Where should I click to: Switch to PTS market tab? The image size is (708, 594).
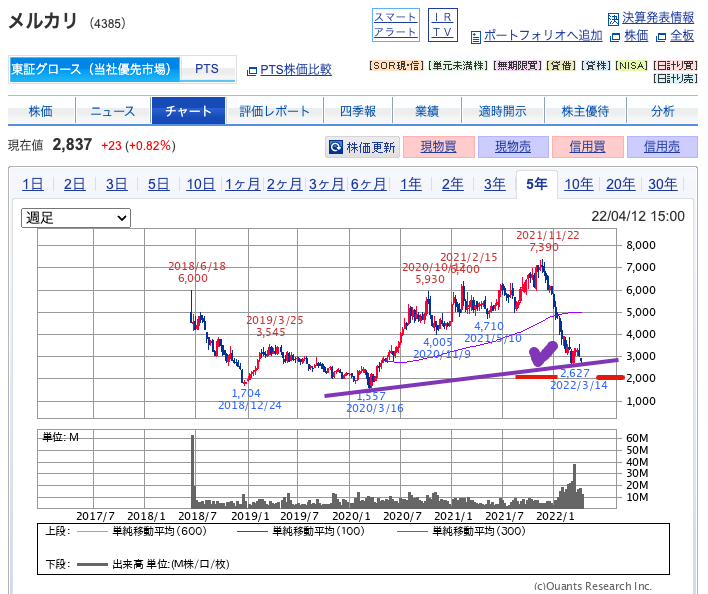(x=207, y=69)
